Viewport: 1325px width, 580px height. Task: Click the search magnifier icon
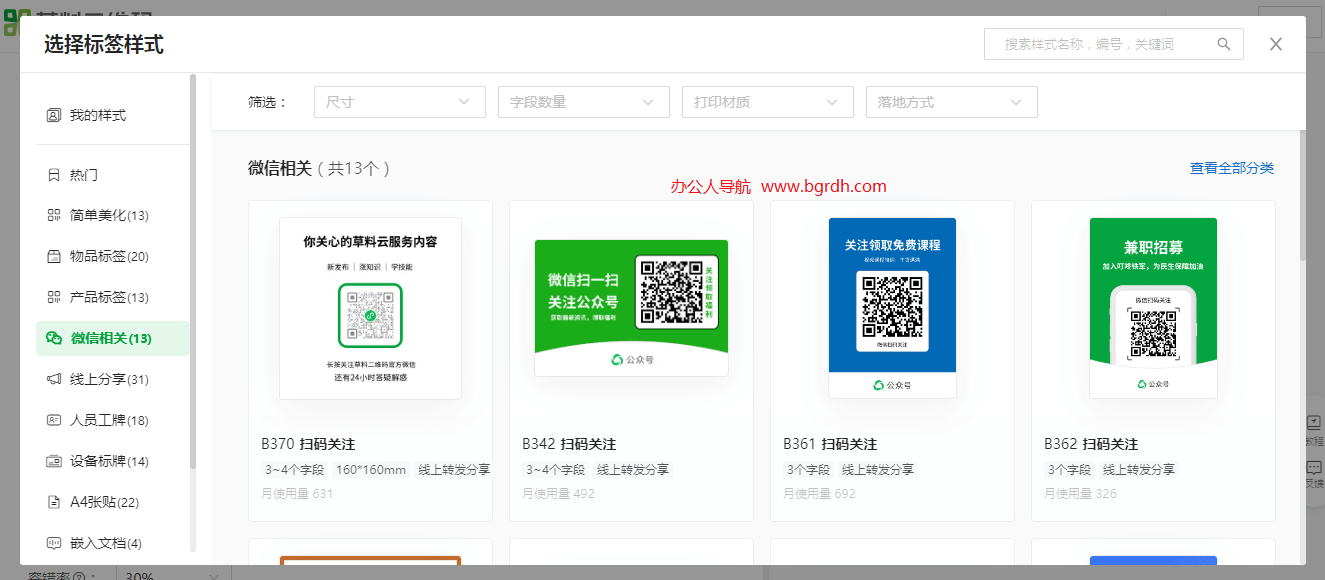1223,44
